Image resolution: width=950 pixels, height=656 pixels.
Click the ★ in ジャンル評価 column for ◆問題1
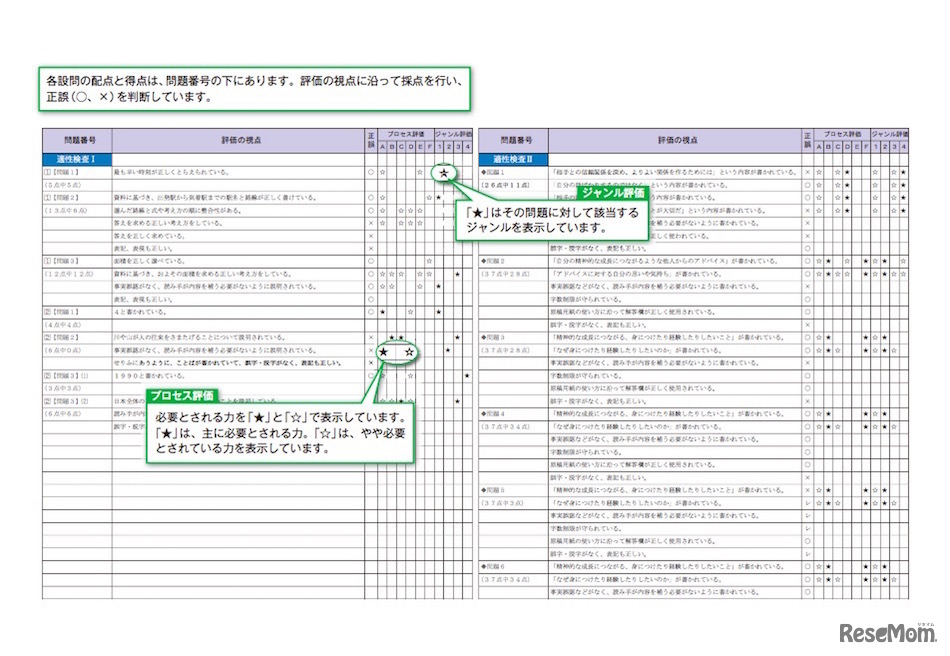click(904, 172)
